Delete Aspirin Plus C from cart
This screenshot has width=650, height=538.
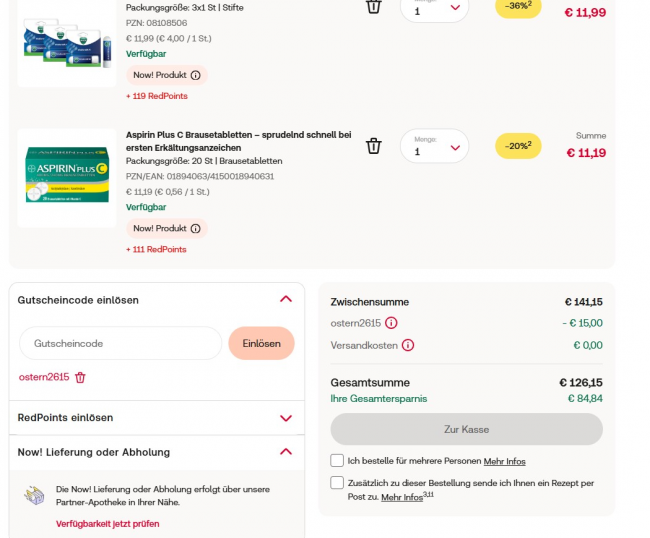[374, 146]
